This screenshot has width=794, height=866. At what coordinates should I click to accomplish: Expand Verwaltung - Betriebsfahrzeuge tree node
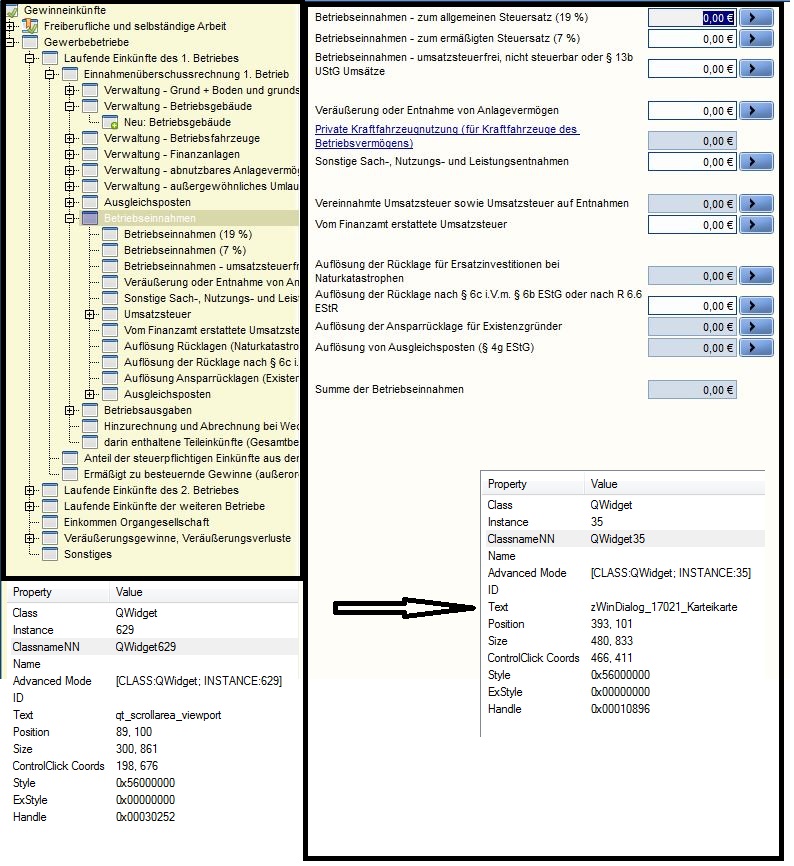70,138
